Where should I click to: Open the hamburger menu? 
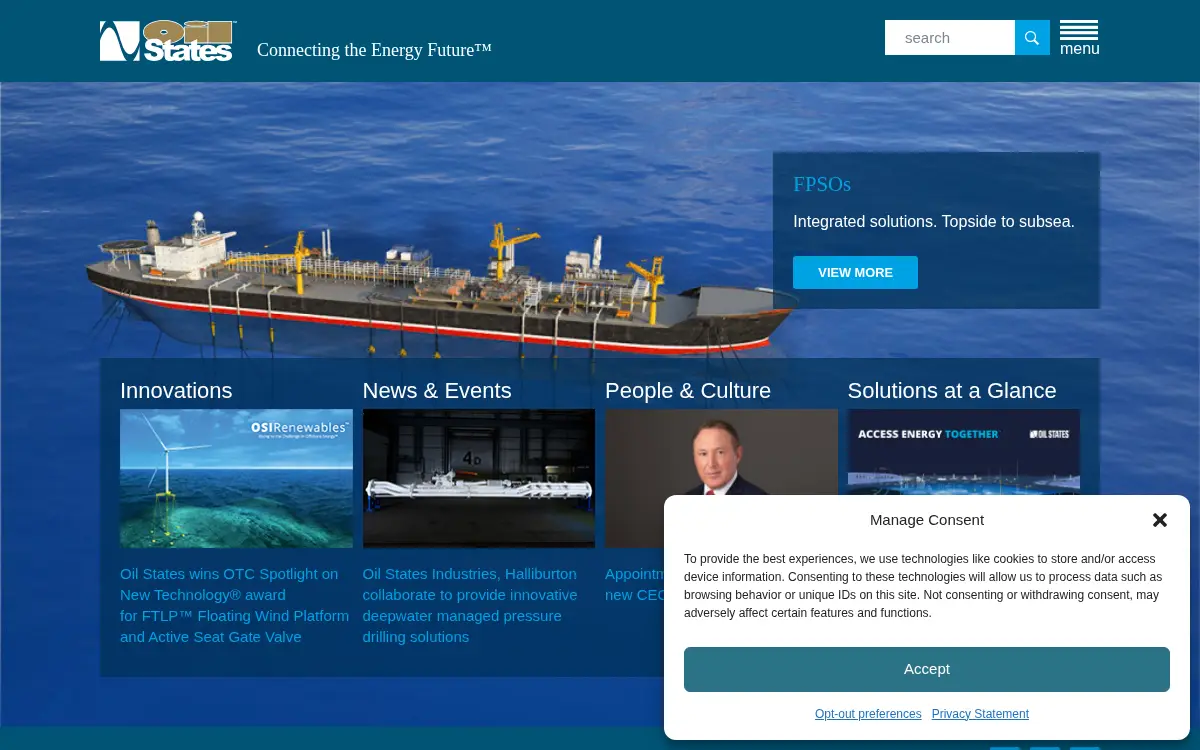click(1079, 38)
